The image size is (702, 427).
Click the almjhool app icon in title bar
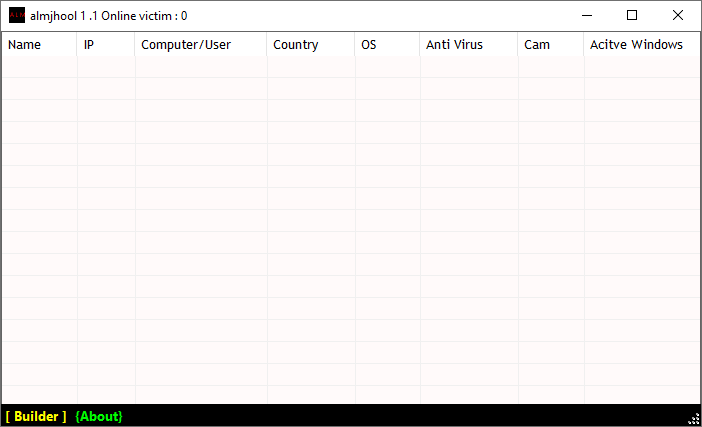16,16
